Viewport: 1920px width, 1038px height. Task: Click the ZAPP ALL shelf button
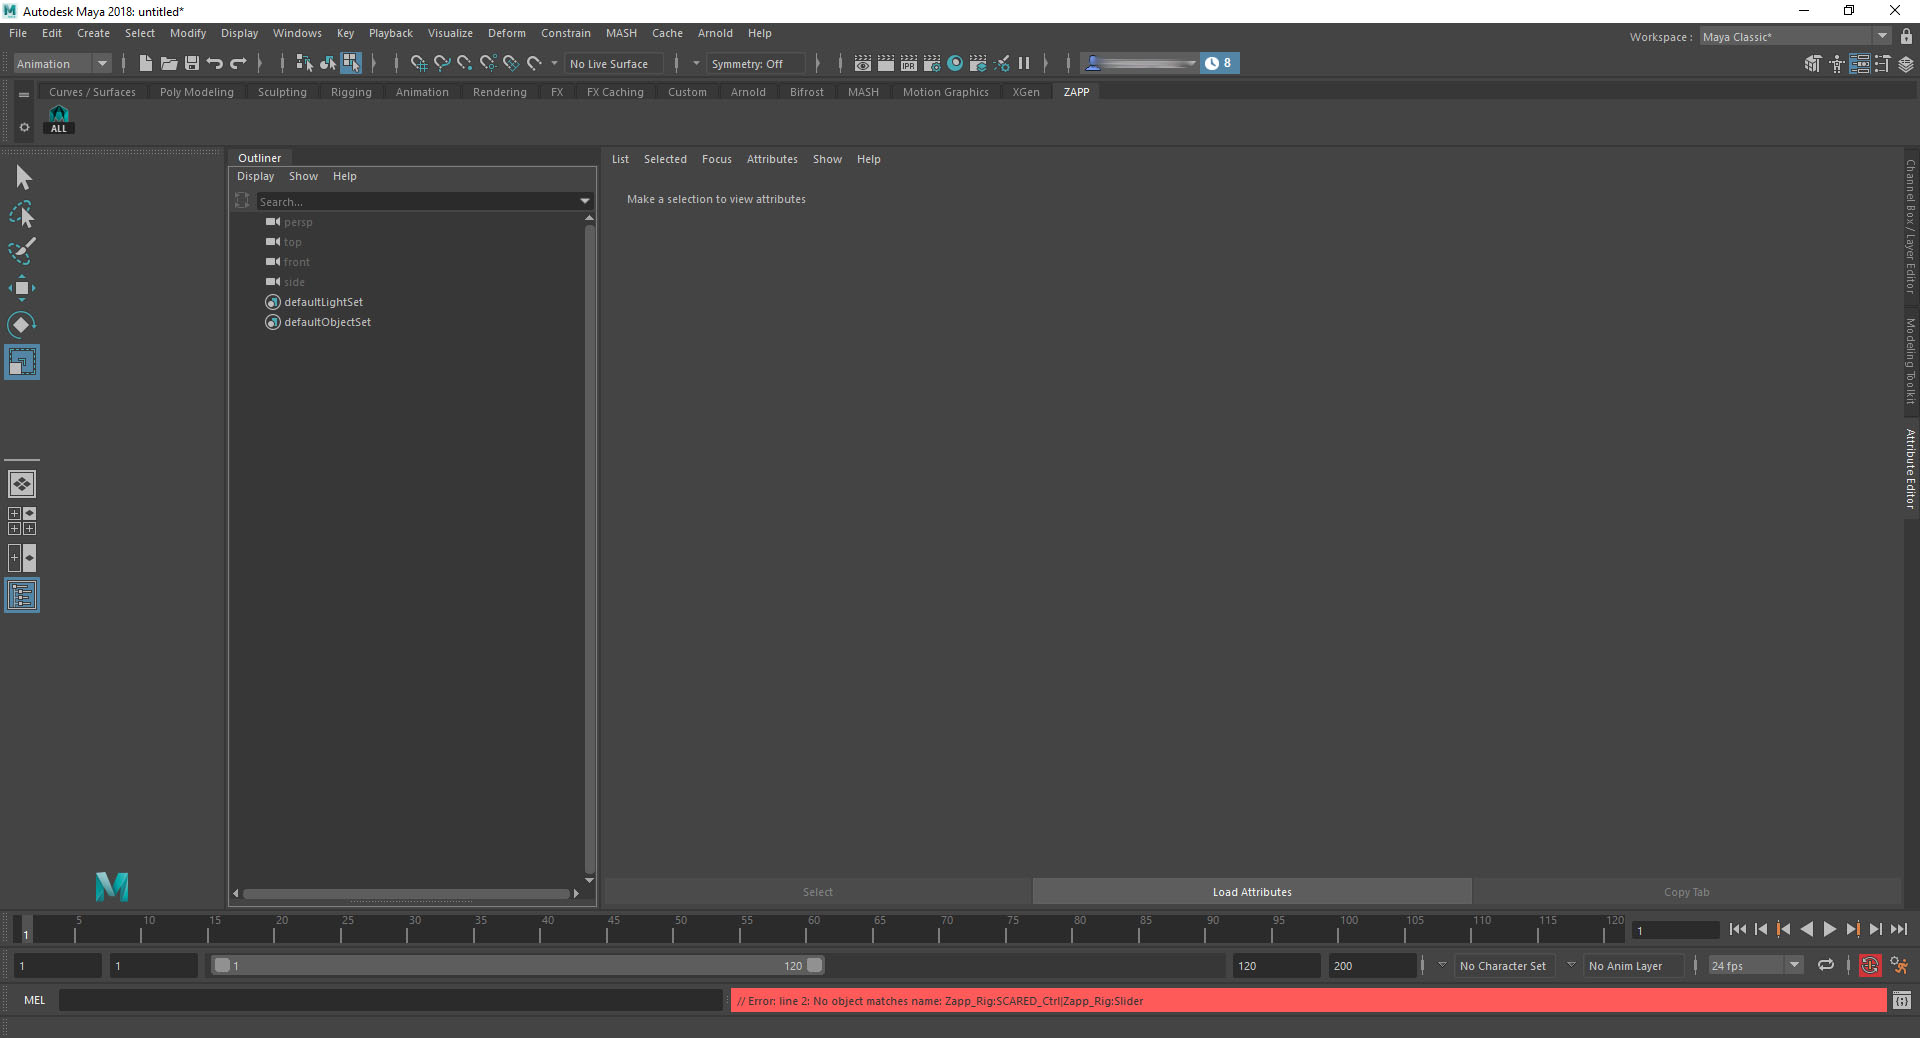click(59, 120)
